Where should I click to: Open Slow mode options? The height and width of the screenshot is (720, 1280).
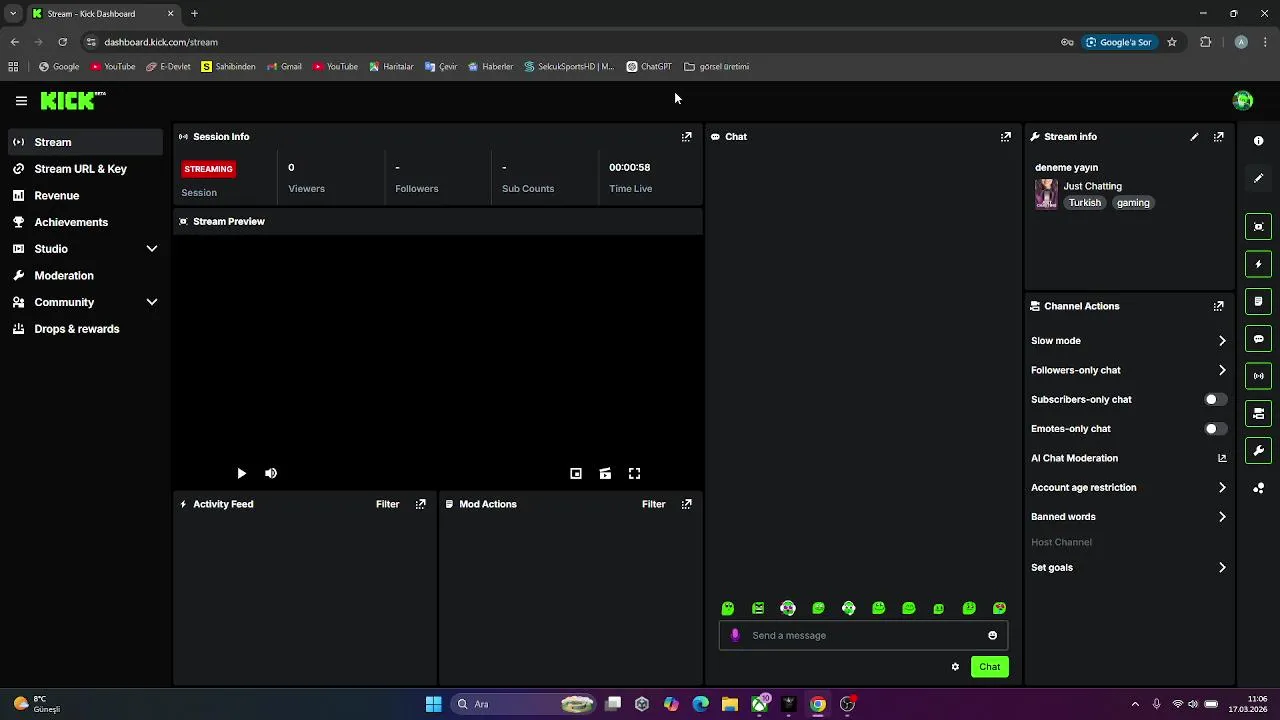(1128, 341)
